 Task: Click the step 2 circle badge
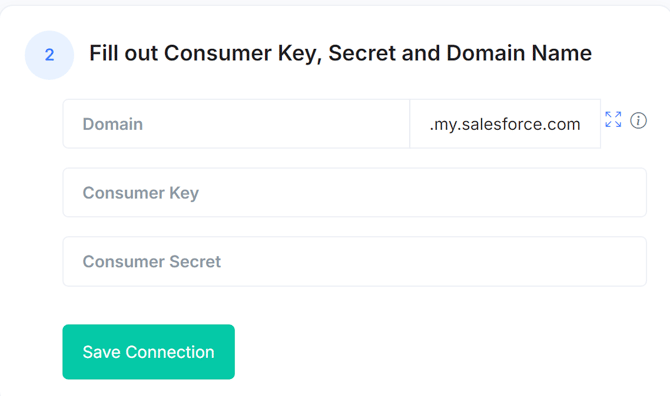click(50, 55)
